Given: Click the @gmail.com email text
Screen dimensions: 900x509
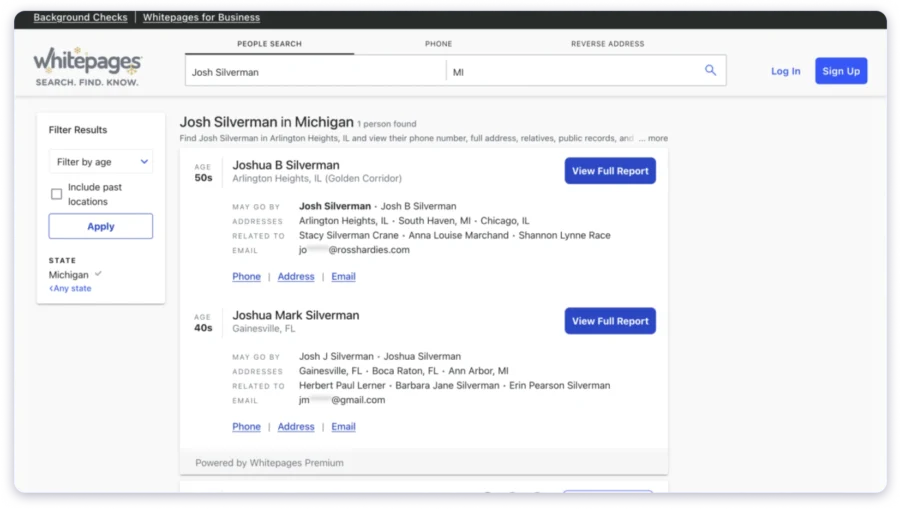Looking at the screenshot, I should (358, 400).
